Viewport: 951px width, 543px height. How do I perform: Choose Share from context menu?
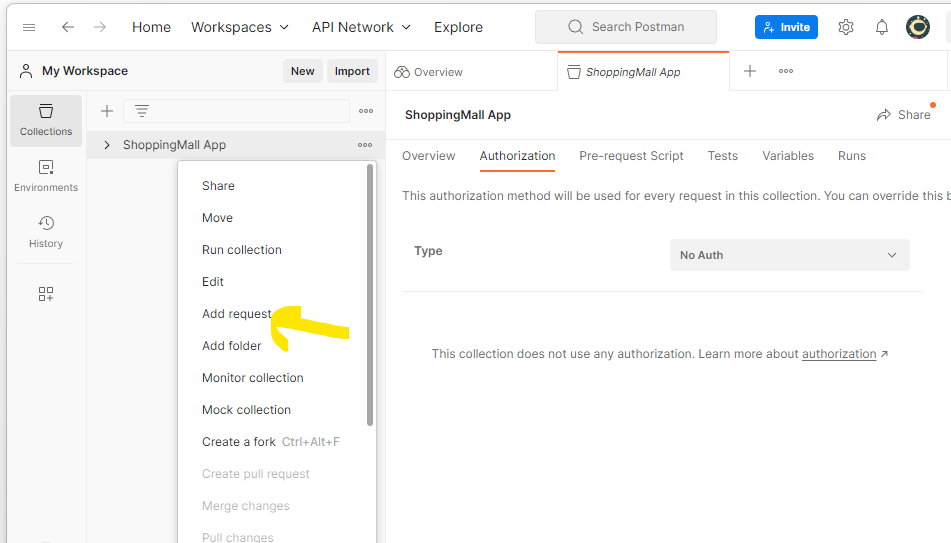pyautogui.click(x=218, y=186)
